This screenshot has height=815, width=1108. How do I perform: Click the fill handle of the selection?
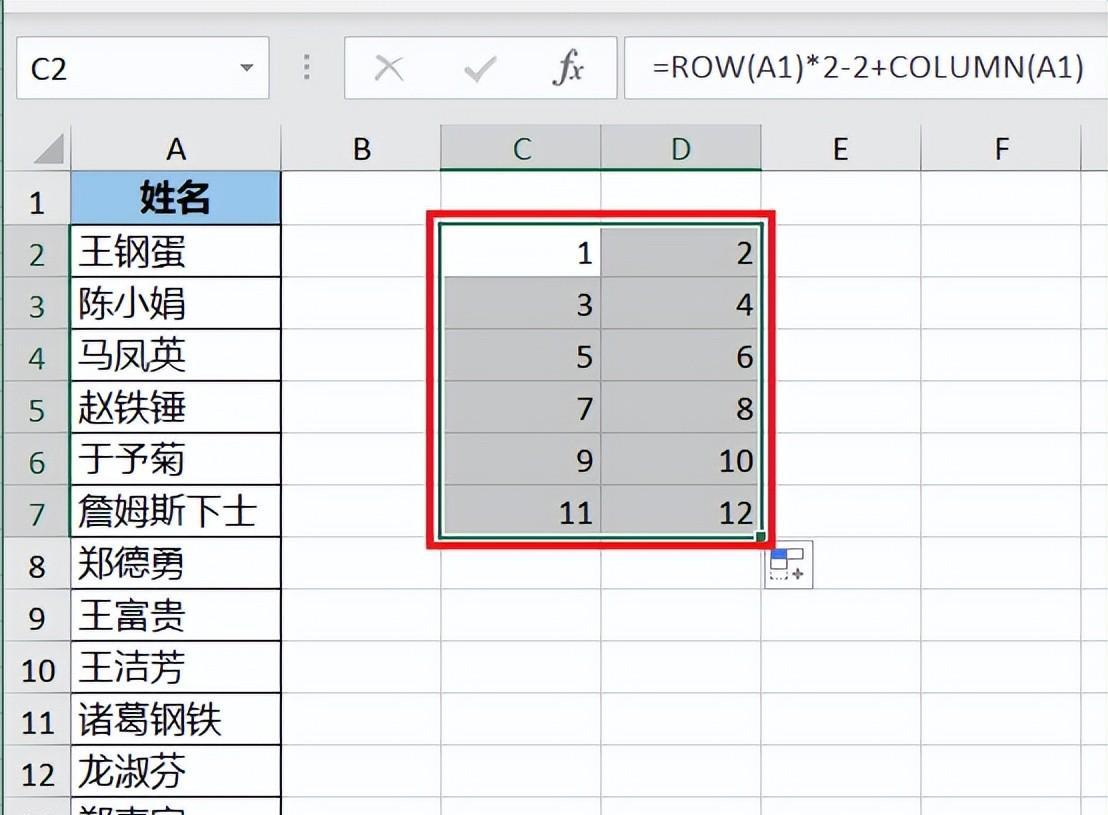click(x=760, y=537)
